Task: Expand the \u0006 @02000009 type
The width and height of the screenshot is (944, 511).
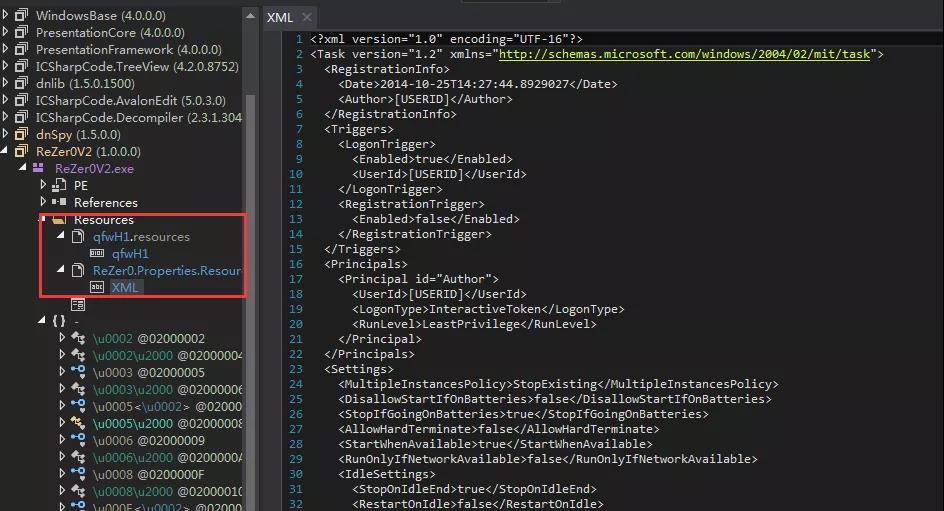Action: 62,440
